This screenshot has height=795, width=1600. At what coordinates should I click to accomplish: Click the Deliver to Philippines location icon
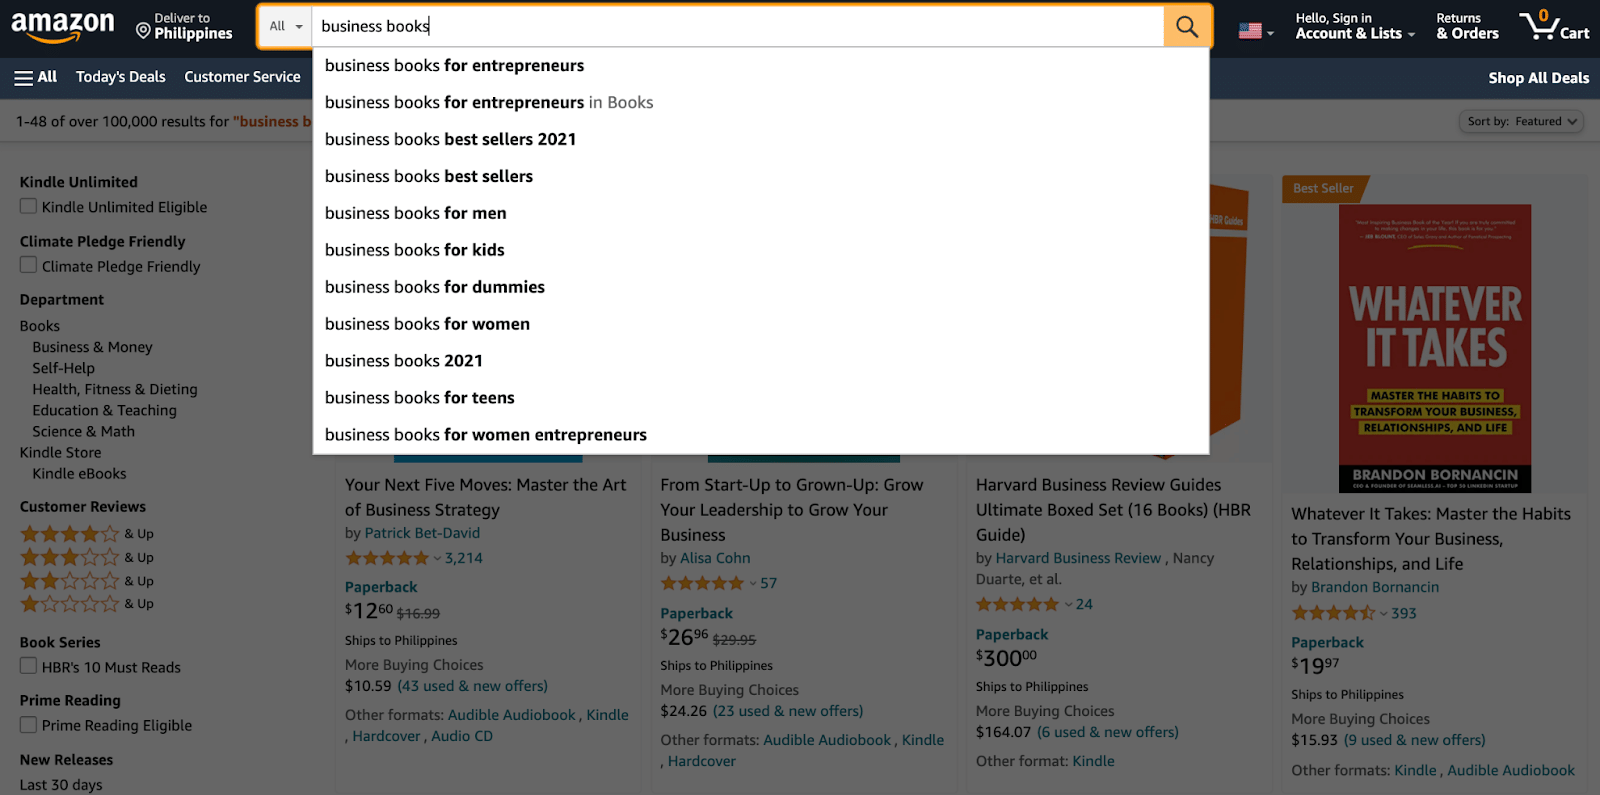(x=143, y=31)
